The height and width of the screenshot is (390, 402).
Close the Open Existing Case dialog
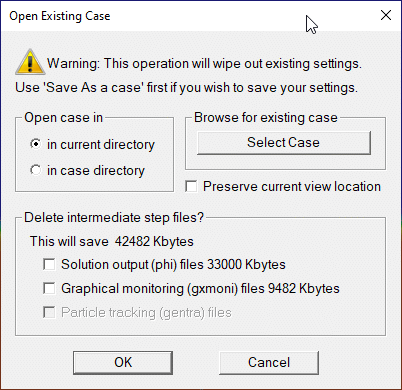pos(386,15)
